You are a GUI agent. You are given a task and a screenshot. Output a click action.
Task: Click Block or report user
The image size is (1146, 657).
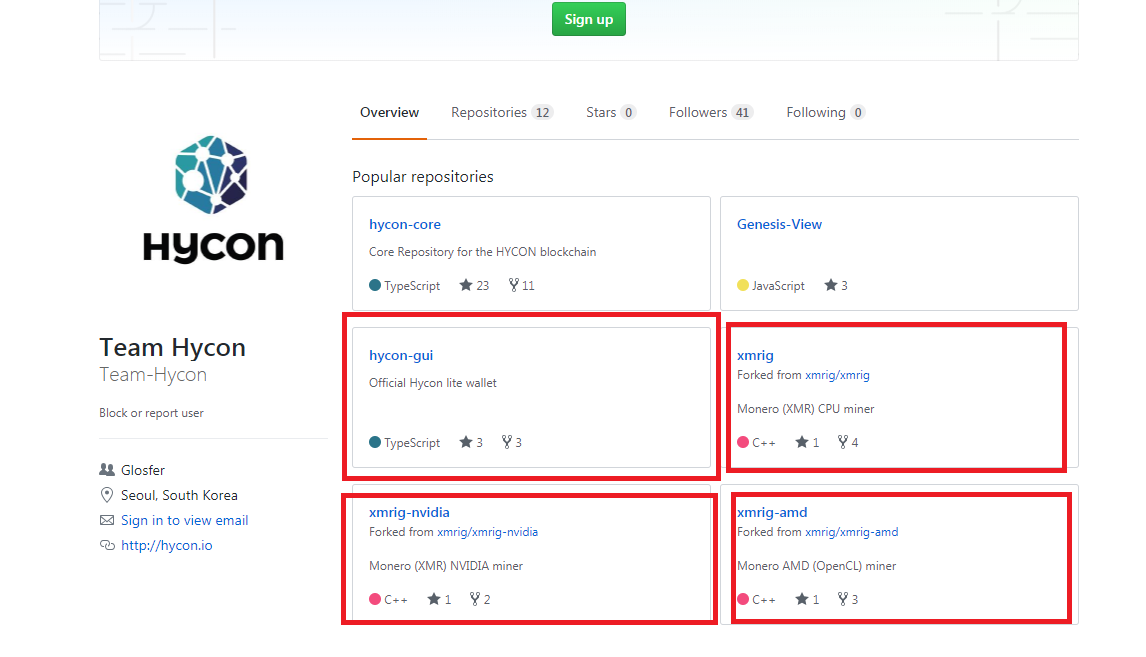point(151,413)
